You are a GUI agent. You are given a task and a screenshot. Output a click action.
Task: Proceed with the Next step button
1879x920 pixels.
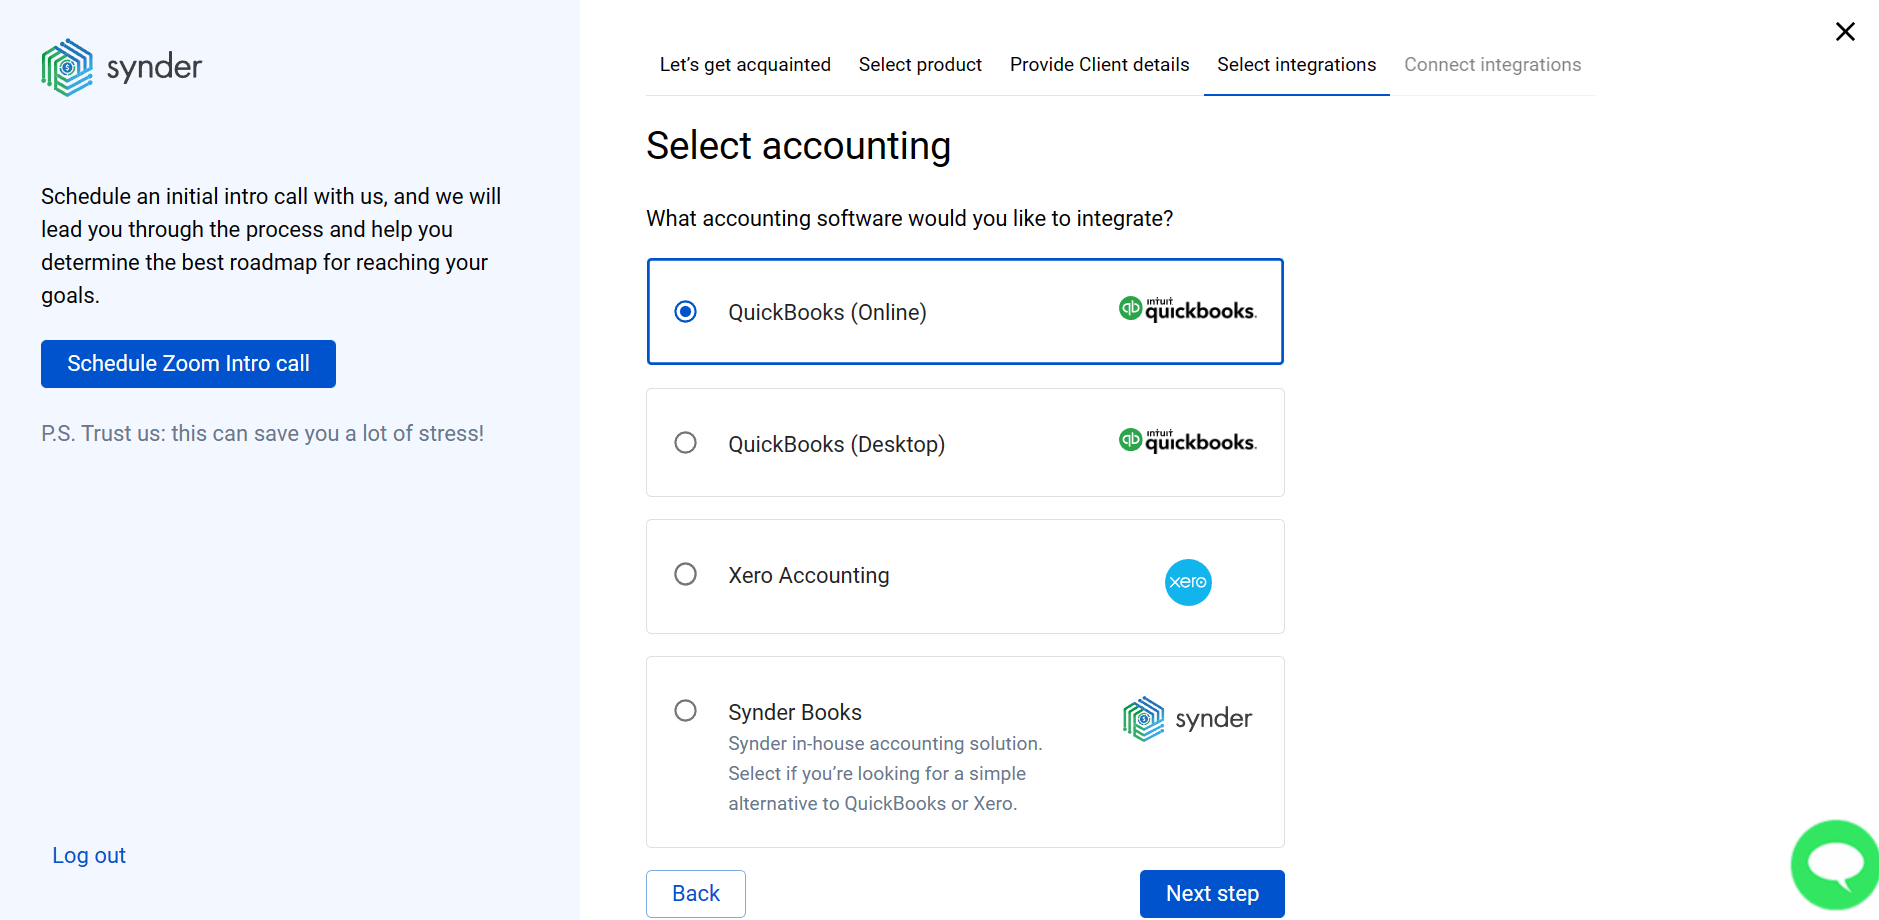(x=1211, y=893)
